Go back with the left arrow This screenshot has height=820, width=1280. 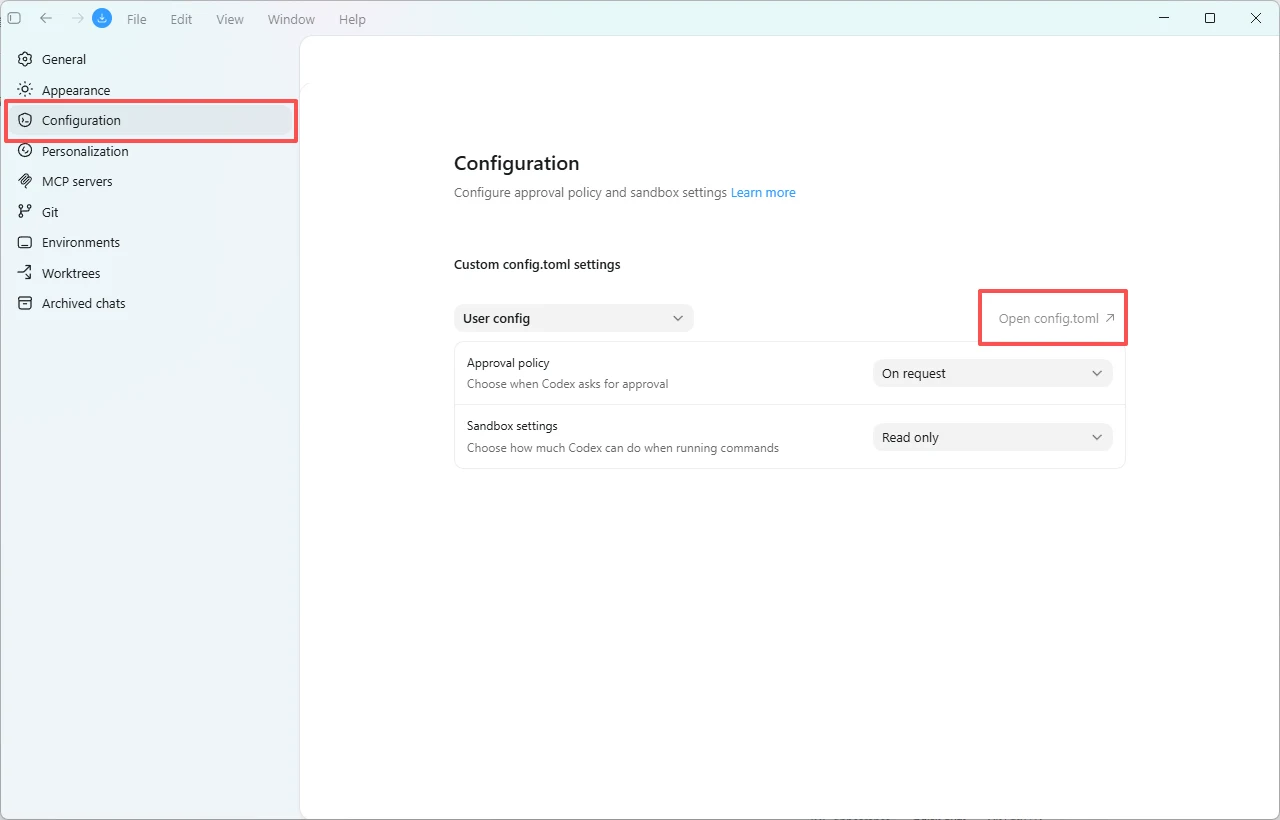(46, 18)
